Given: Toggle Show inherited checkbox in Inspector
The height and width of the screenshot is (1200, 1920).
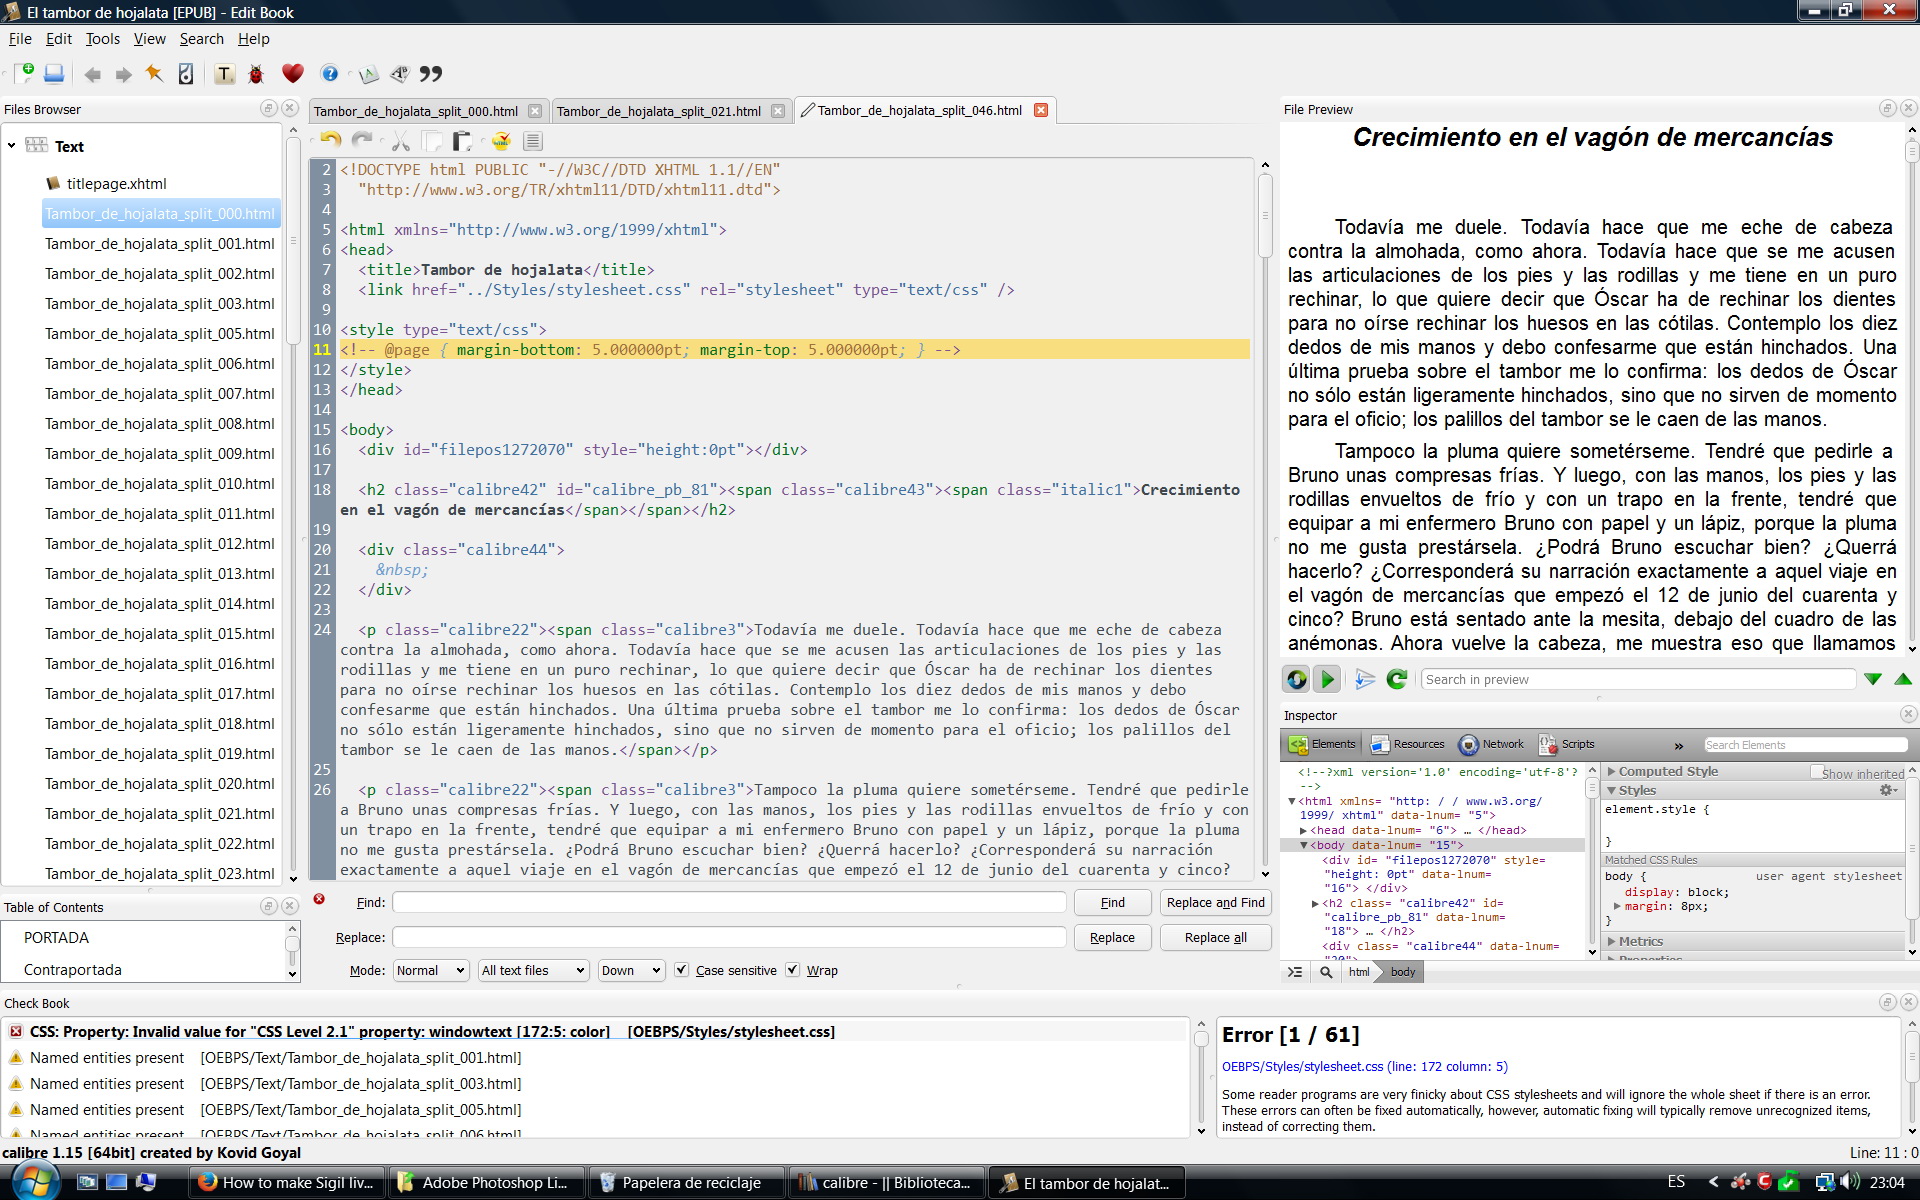Looking at the screenshot, I should 1816,772.
